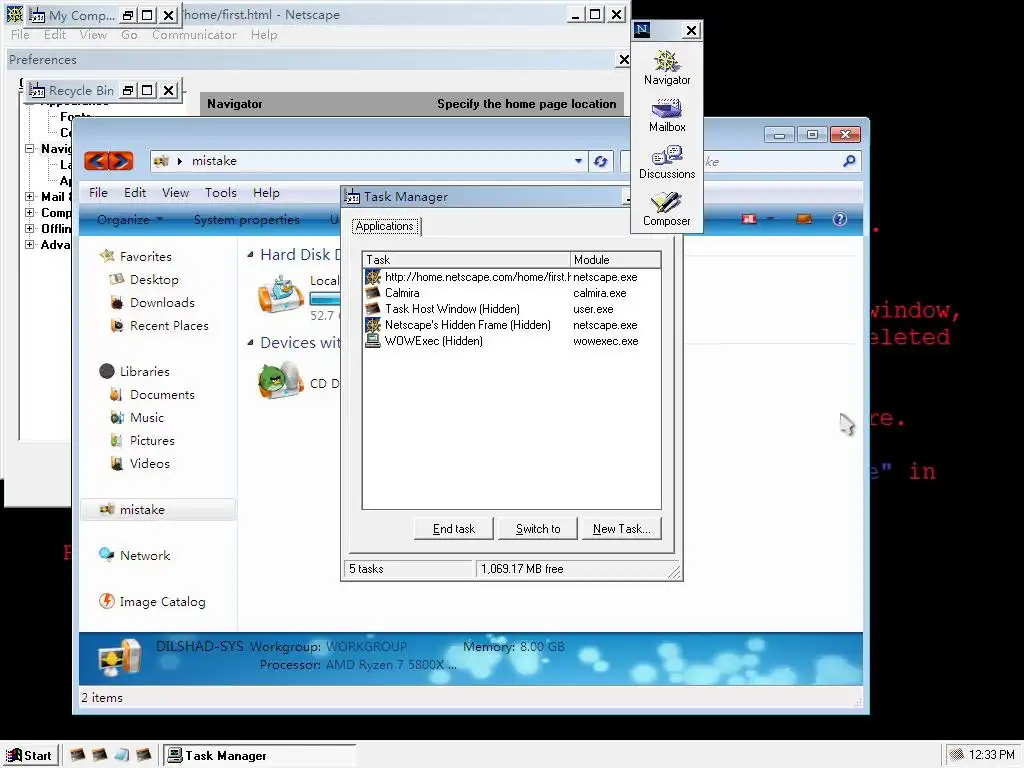
Task: Select Videos under Libraries
Action: coord(150,463)
